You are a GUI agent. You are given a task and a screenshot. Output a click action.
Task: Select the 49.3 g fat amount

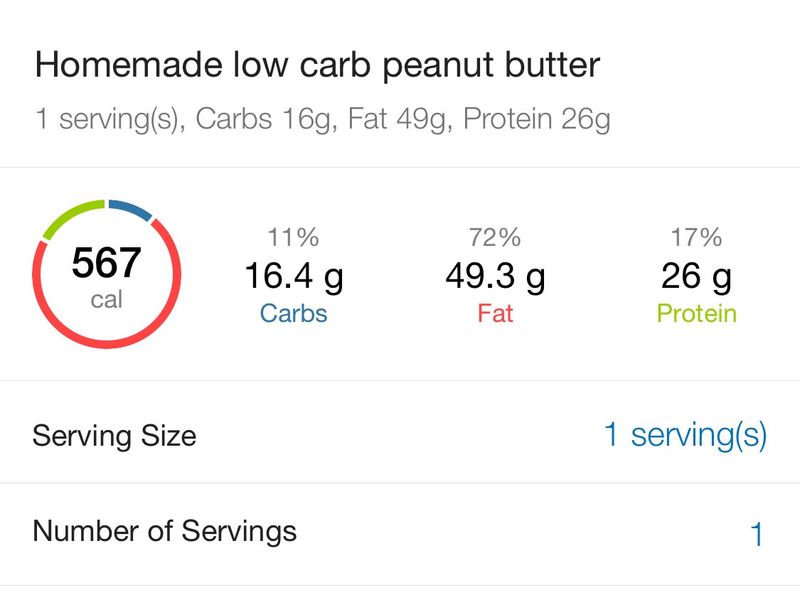[x=495, y=277]
